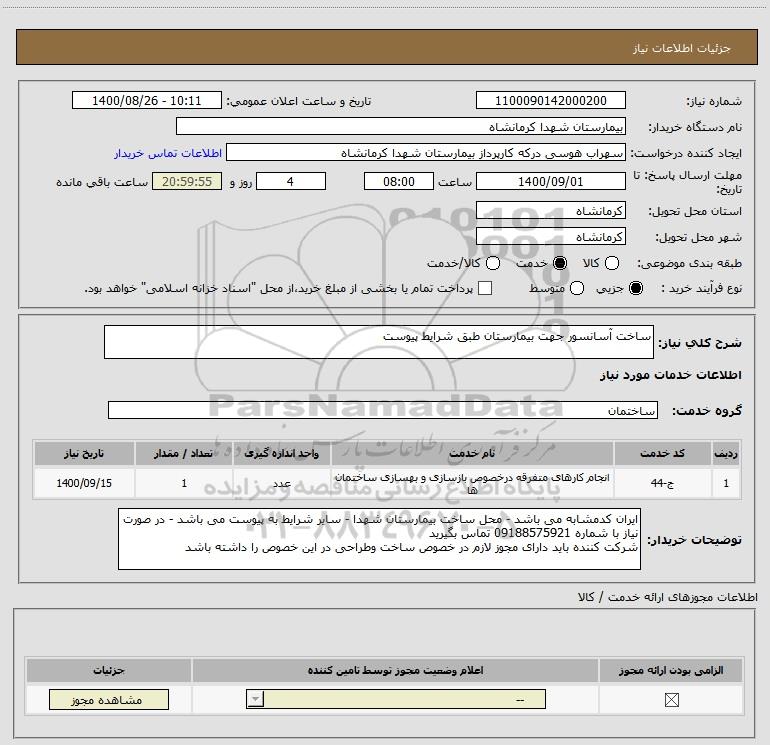Click the اطلاعات مجوزهای ارائه خدمت / کالا heading

[667, 597]
